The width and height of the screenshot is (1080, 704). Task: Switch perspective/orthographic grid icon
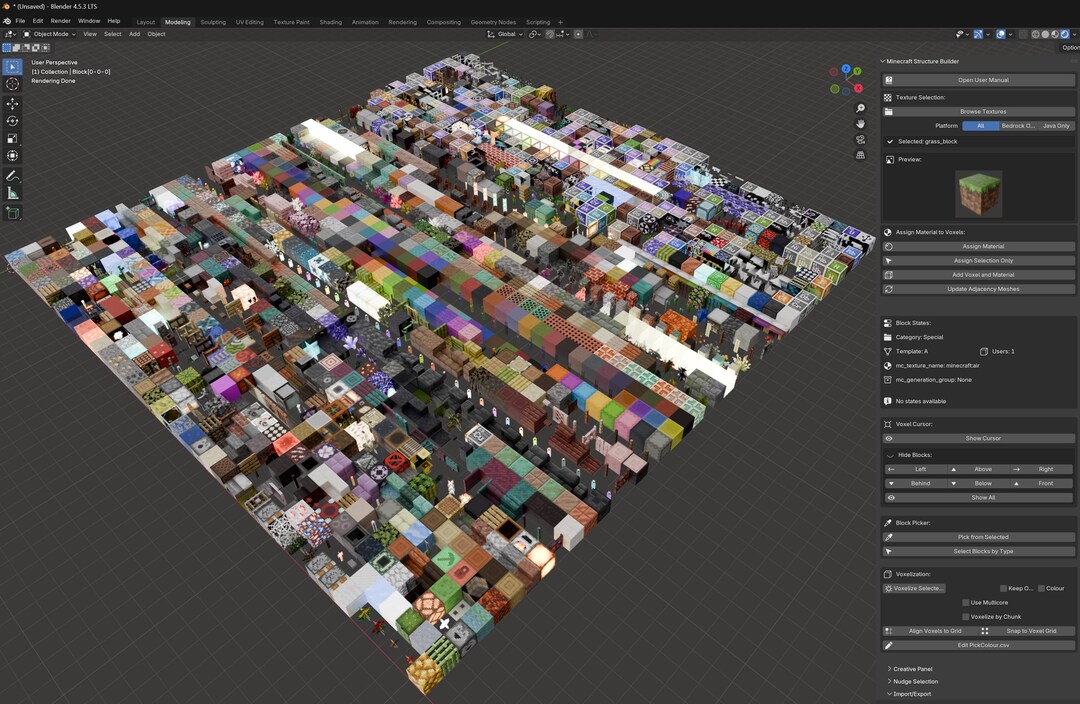click(x=860, y=156)
